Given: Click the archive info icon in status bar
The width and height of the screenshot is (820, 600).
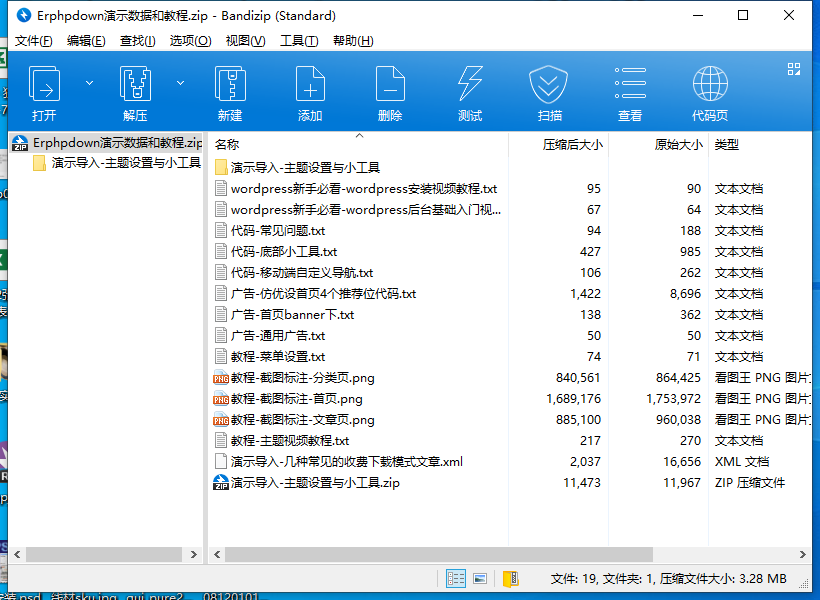Looking at the screenshot, I should point(510,579).
